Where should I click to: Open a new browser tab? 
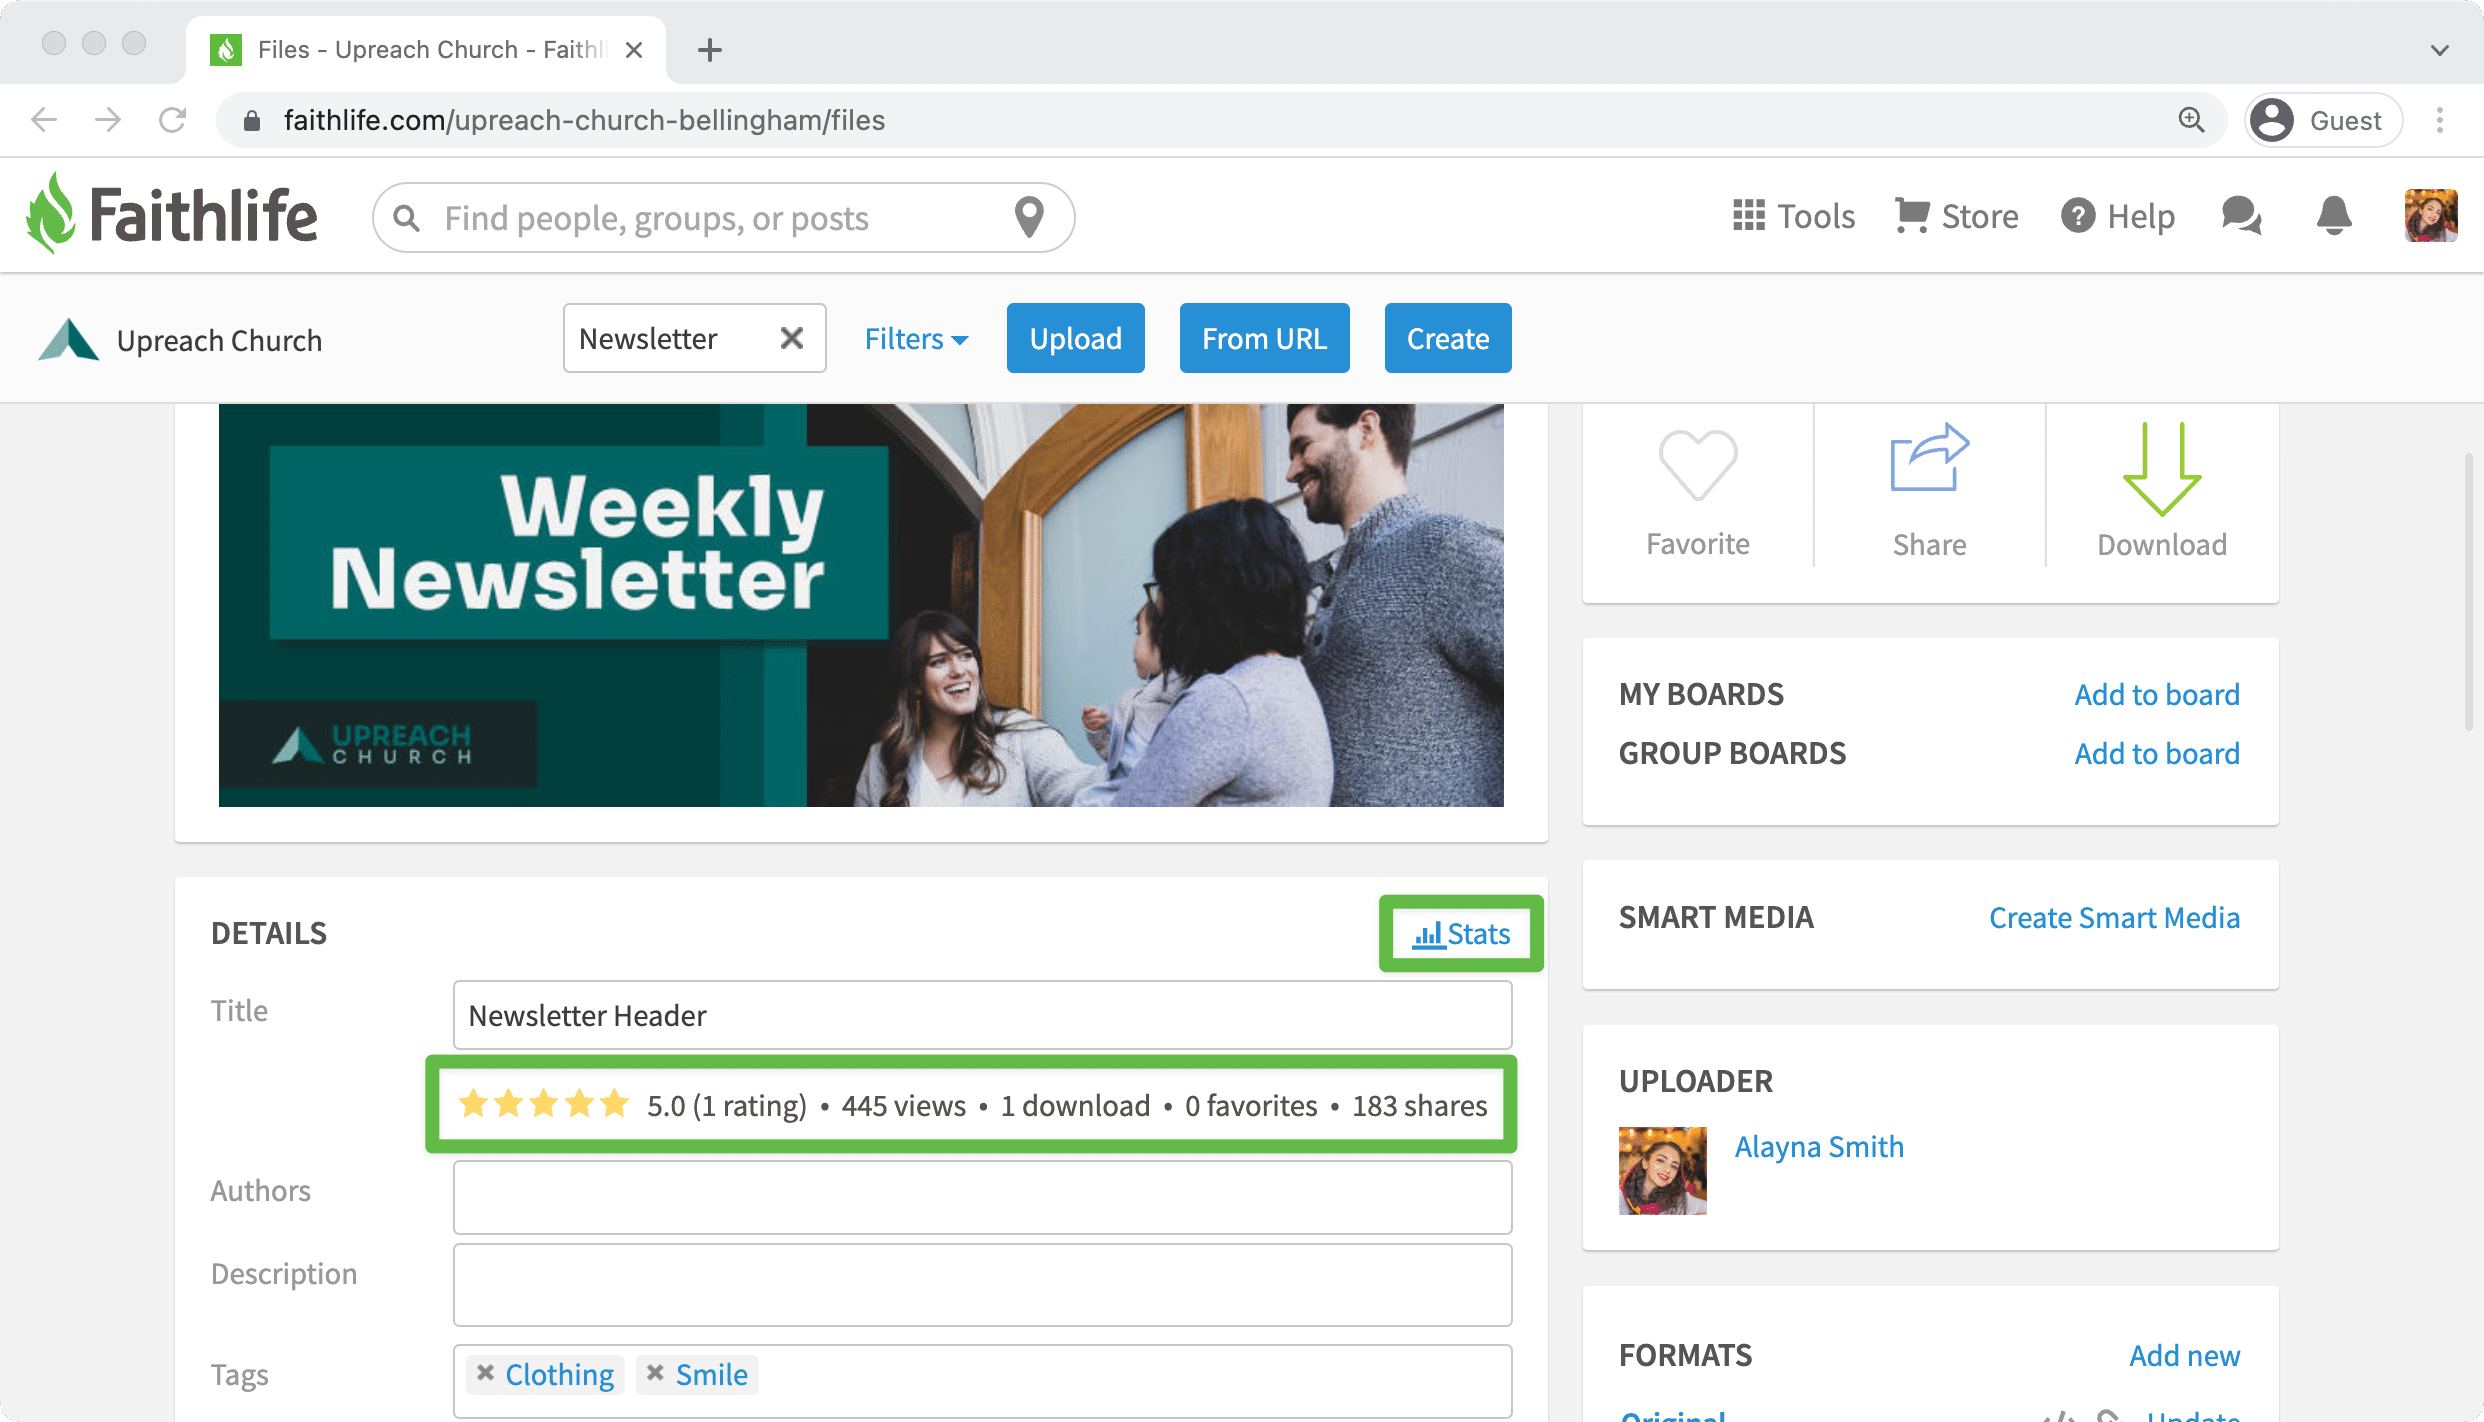click(709, 50)
